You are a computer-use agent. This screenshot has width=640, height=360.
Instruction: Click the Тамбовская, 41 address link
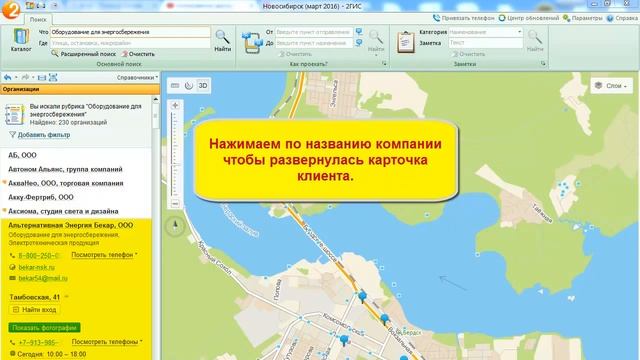(x=35, y=297)
